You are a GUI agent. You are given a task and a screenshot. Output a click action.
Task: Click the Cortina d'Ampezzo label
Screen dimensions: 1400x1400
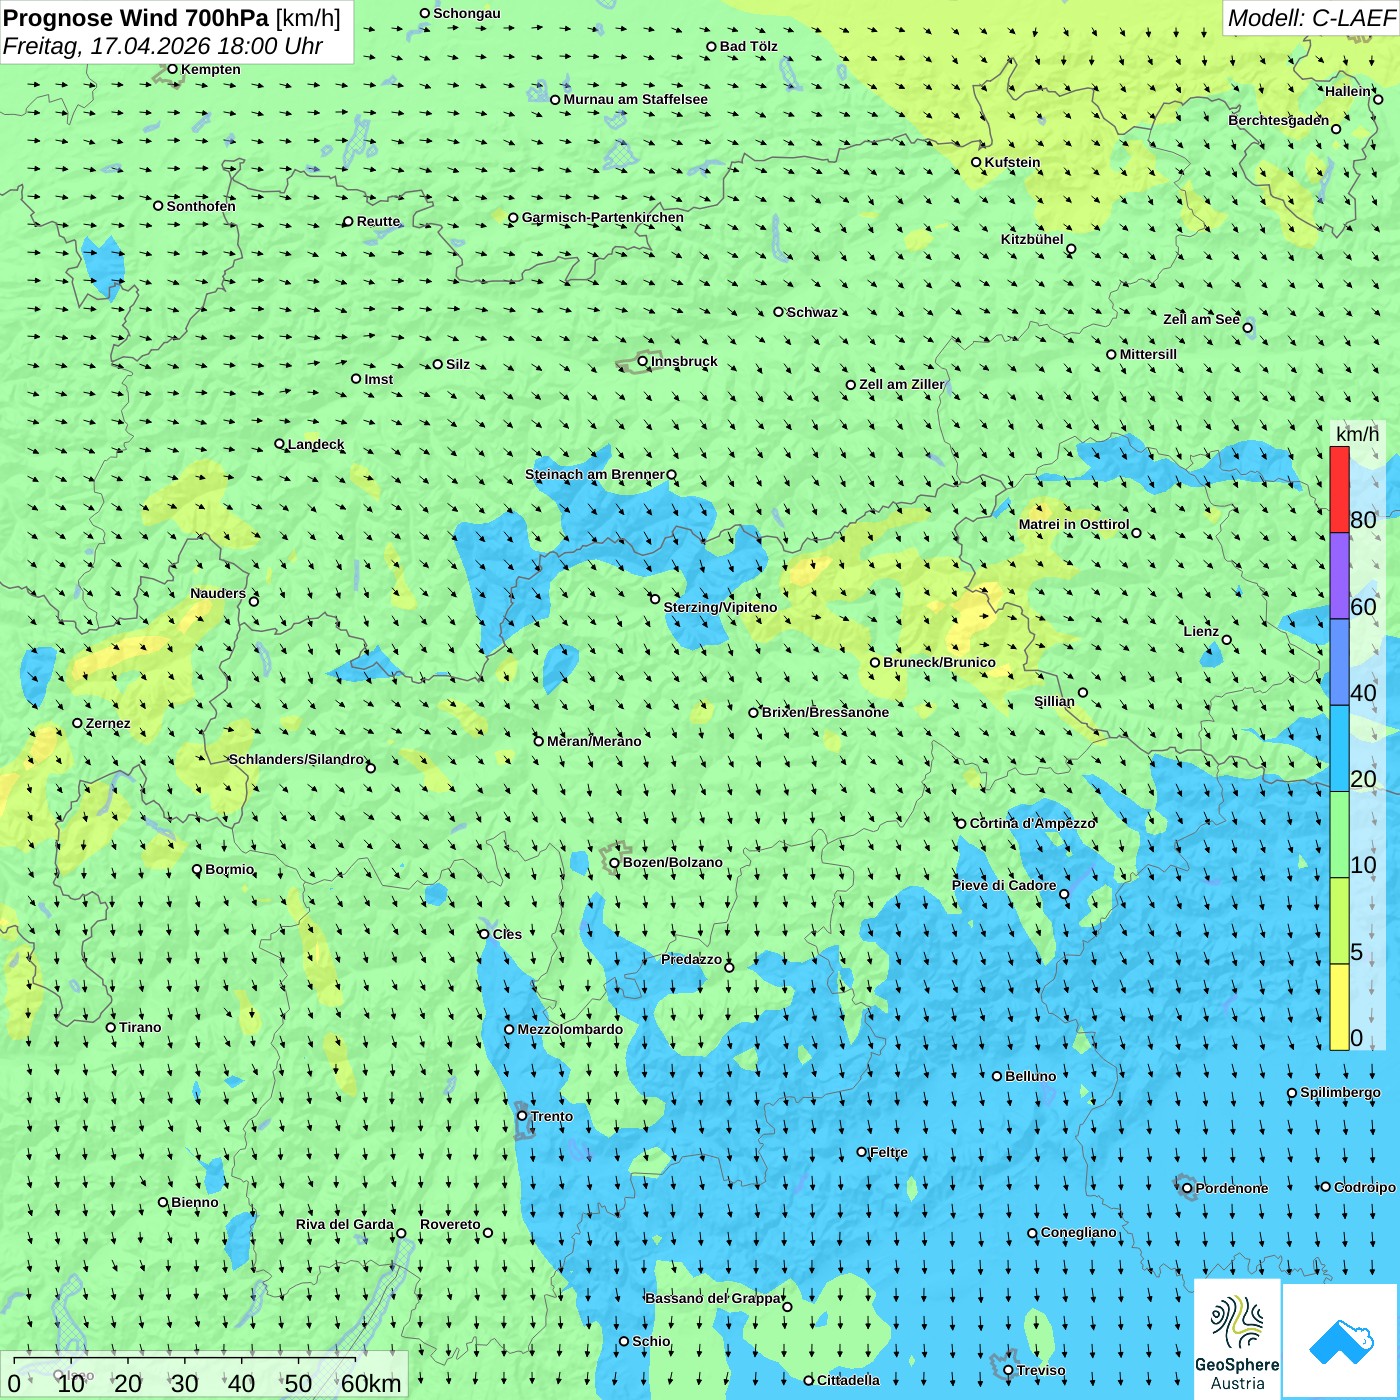(1033, 823)
